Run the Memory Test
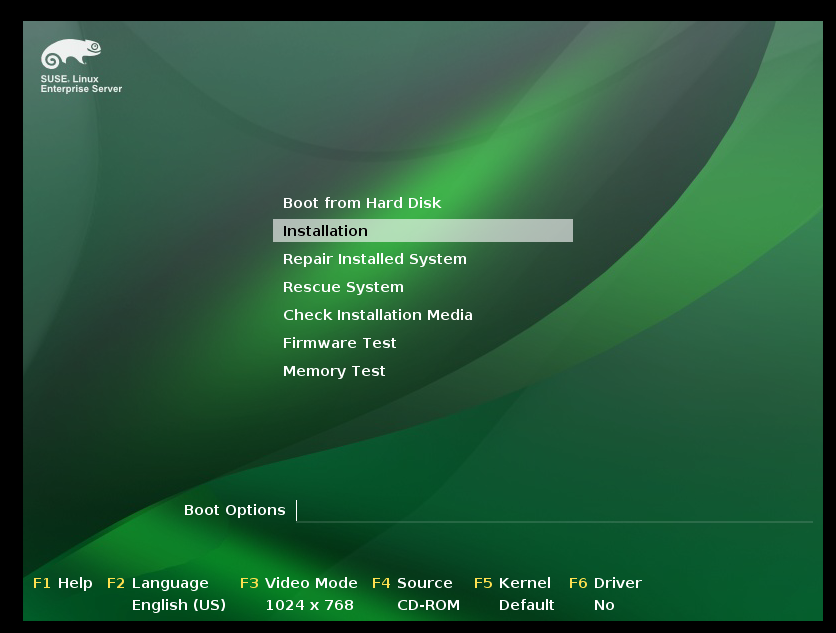The width and height of the screenshot is (836, 633). pos(334,371)
